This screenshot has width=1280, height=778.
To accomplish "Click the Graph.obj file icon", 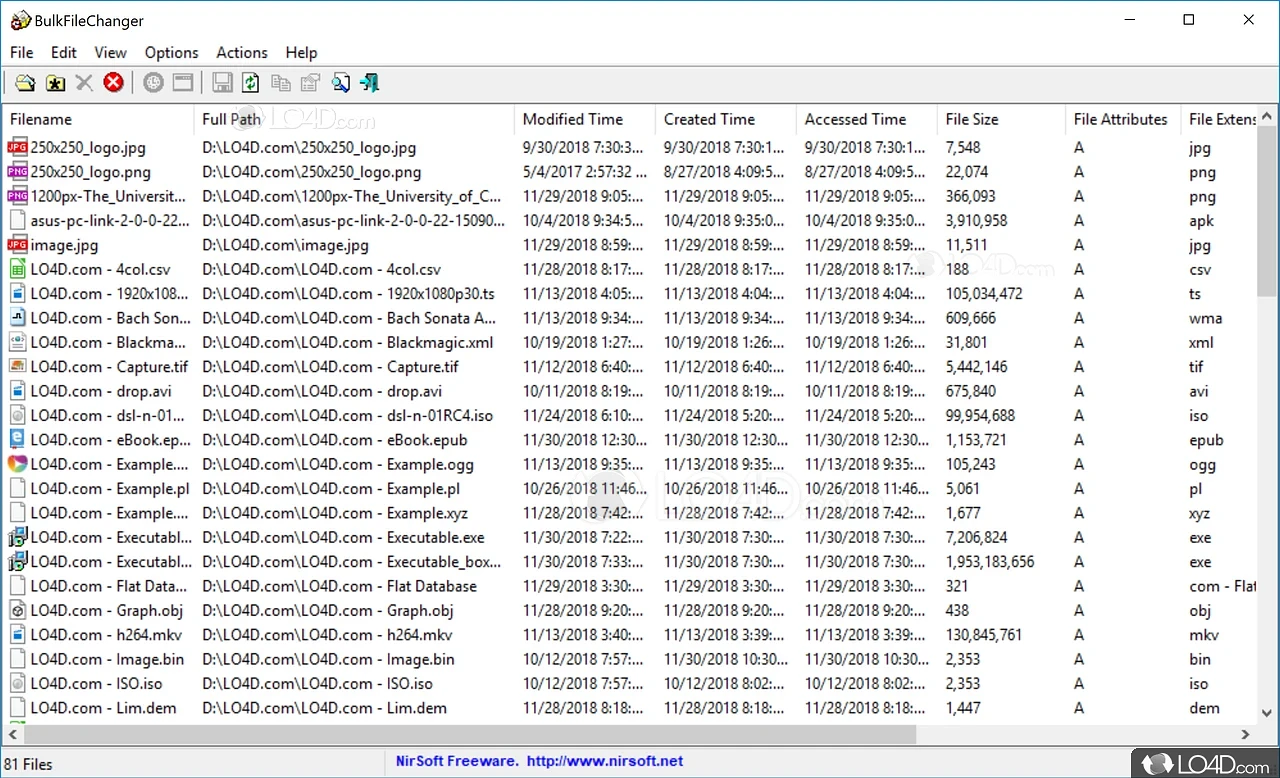I will click(x=18, y=610).
